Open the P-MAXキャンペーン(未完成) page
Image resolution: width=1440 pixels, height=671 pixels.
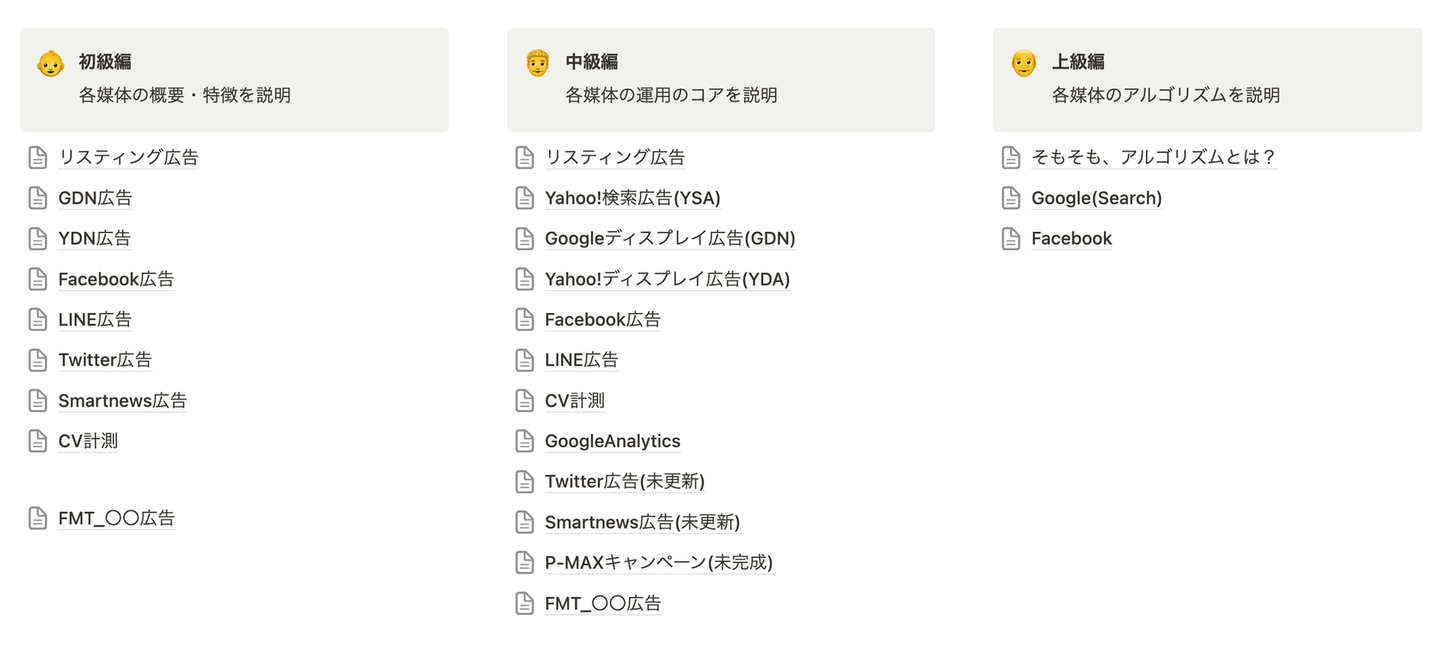point(658,562)
